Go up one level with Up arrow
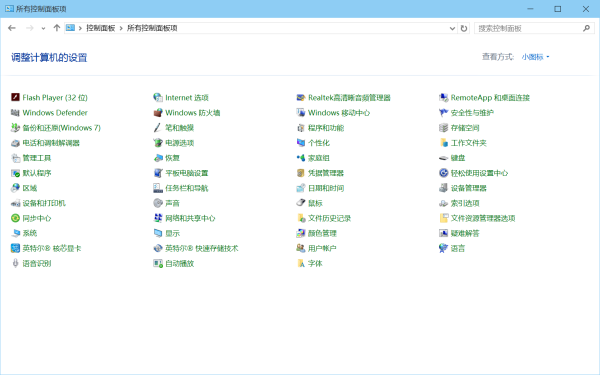600x375 pixels. 57,28
